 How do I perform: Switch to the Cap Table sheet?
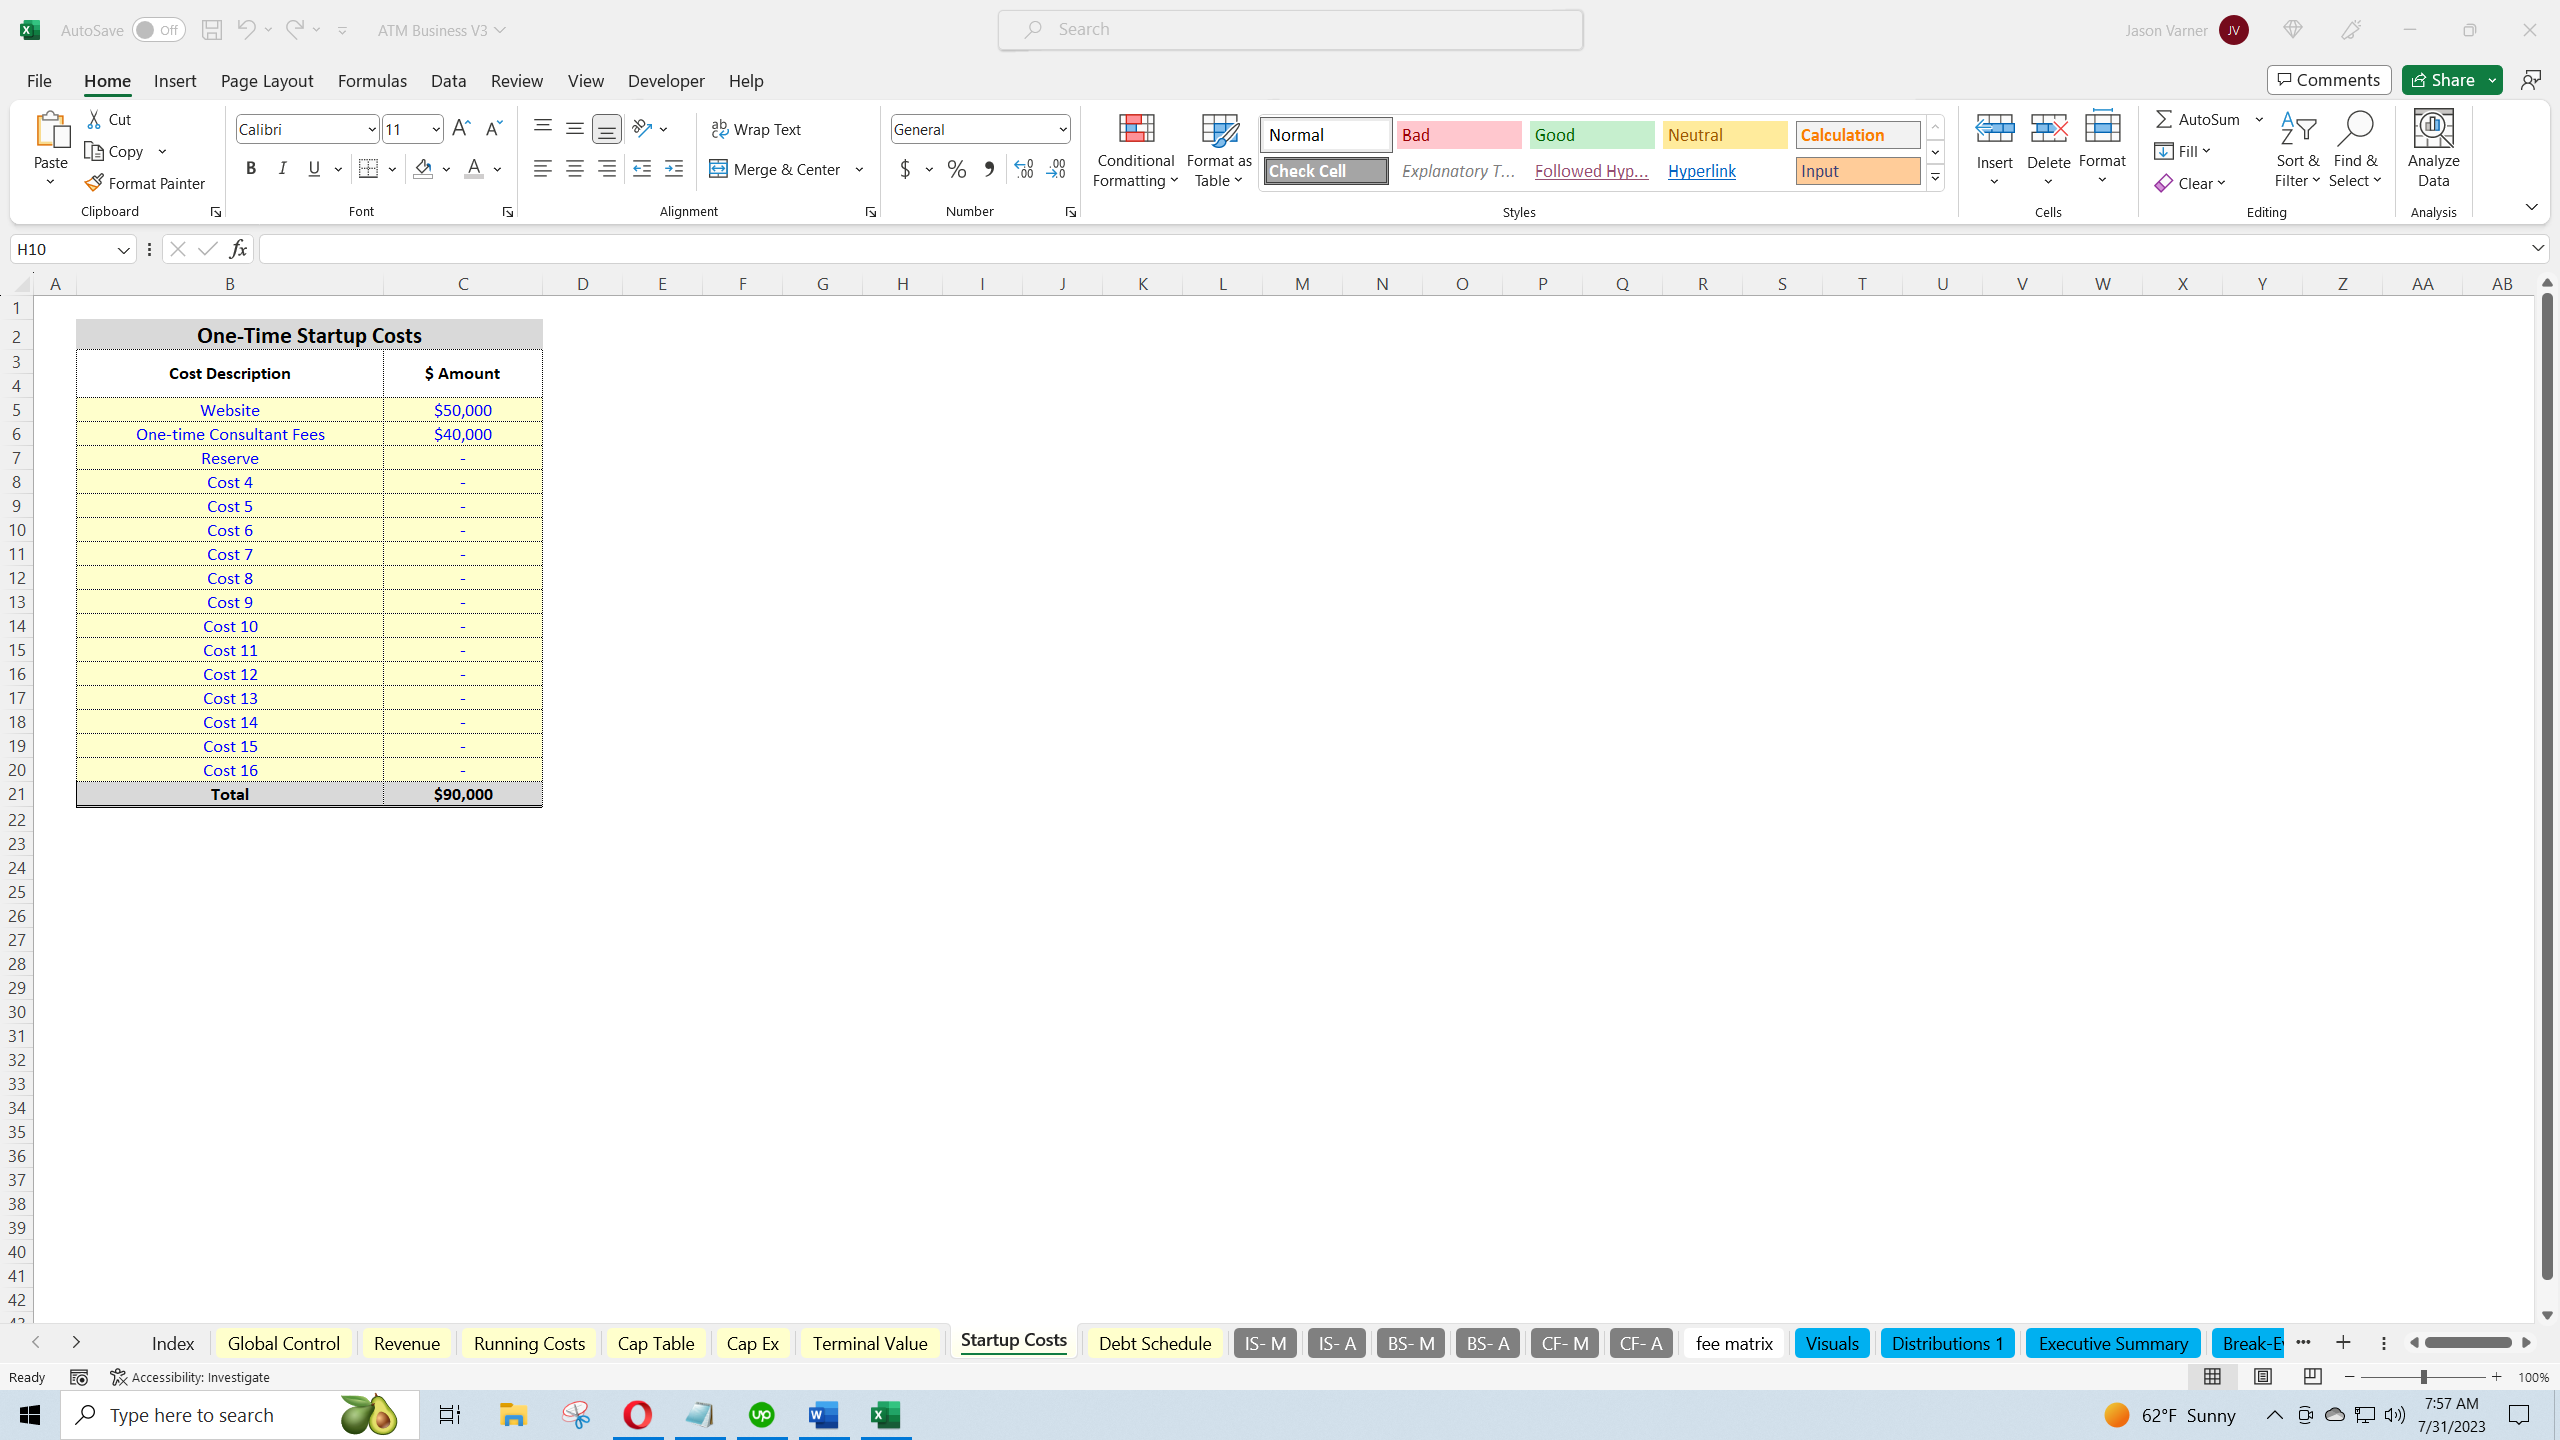pos(656,1343)
